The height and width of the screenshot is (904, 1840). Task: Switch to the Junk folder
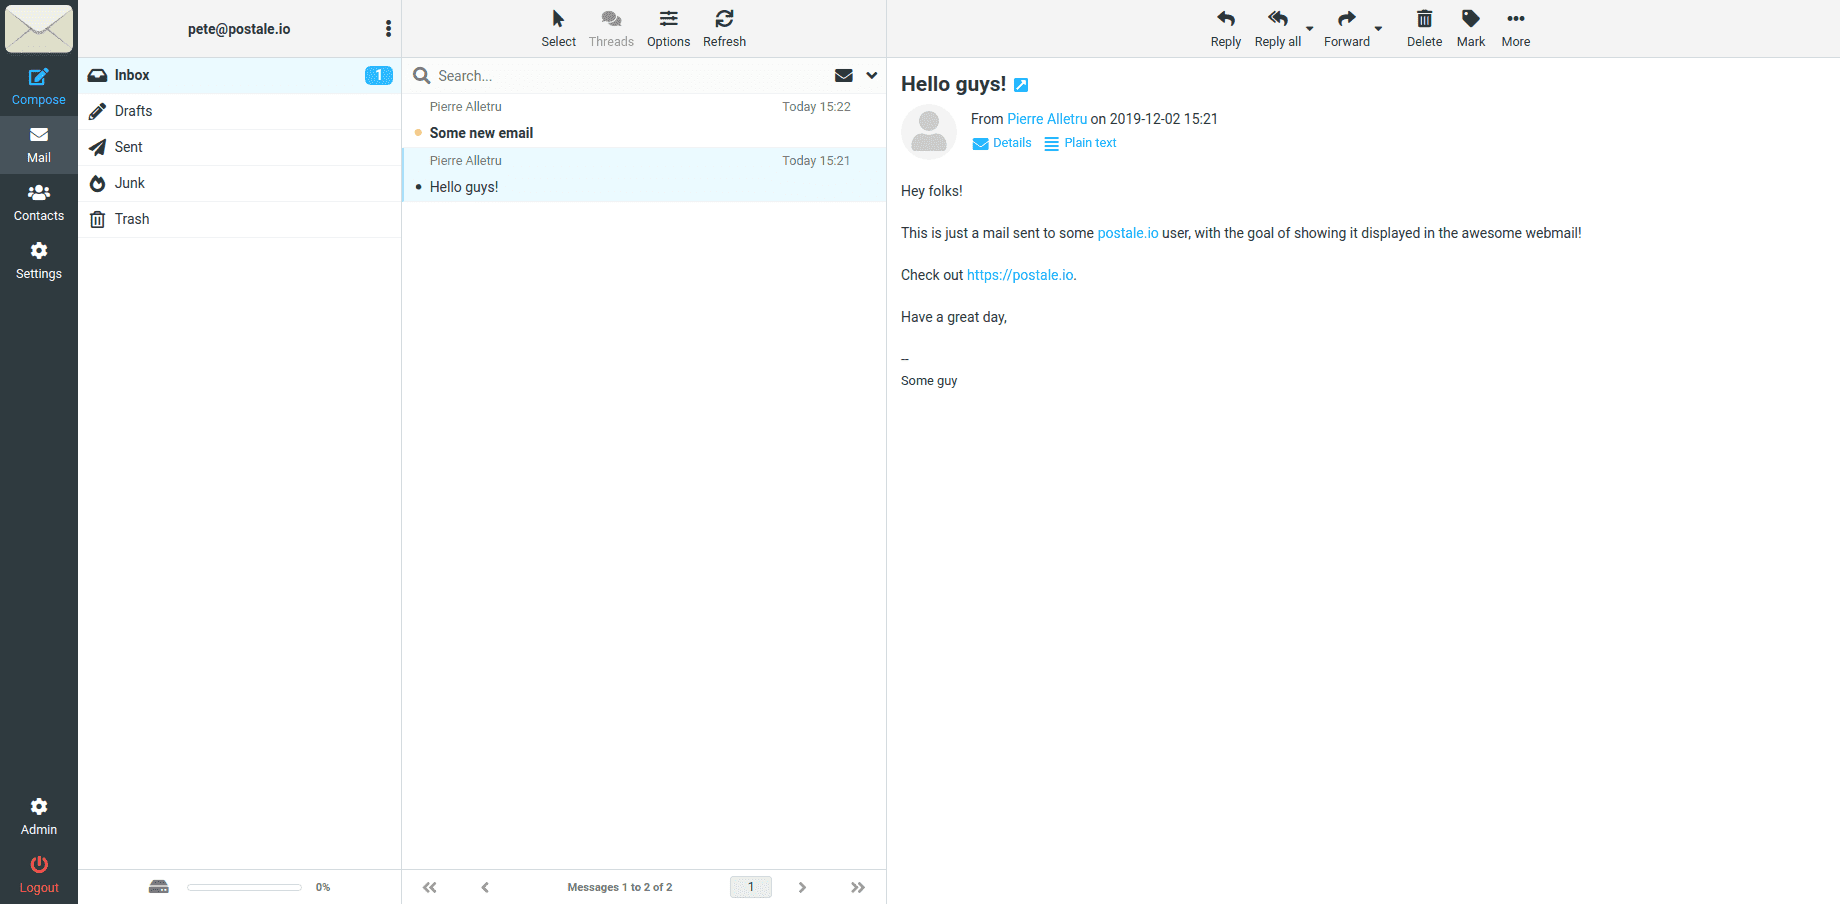point(128,183)
